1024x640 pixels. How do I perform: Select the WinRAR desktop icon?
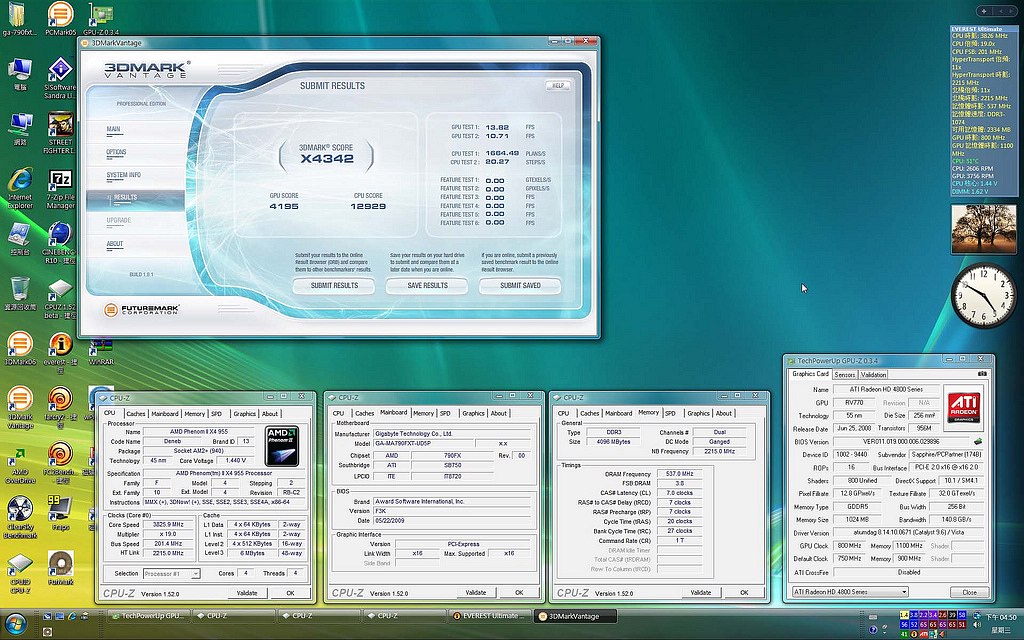pyautogui.click(x=101, y=353)
